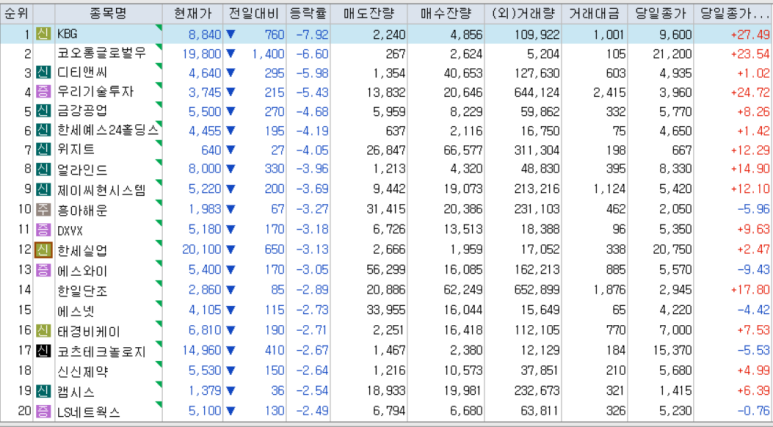Screen dimensions: 773x427
Task: Select stock name 캠시스
Action: [76, 392]
